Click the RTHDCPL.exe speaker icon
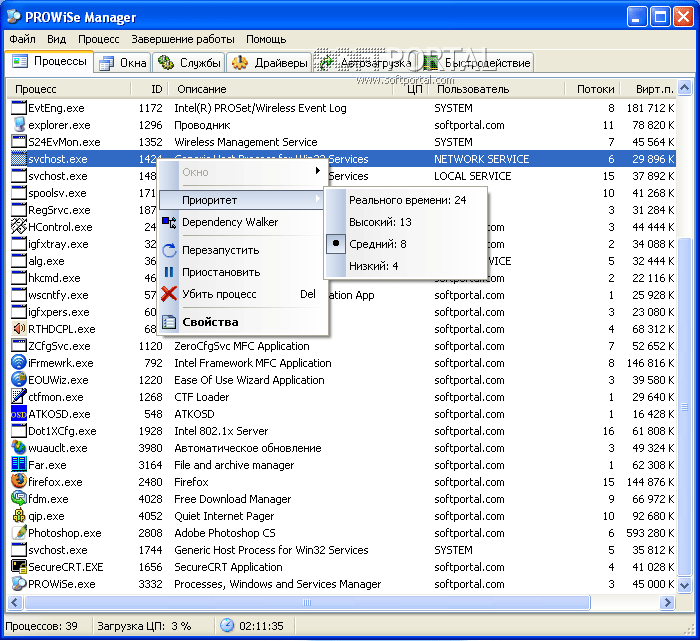 tap(19, 329)
